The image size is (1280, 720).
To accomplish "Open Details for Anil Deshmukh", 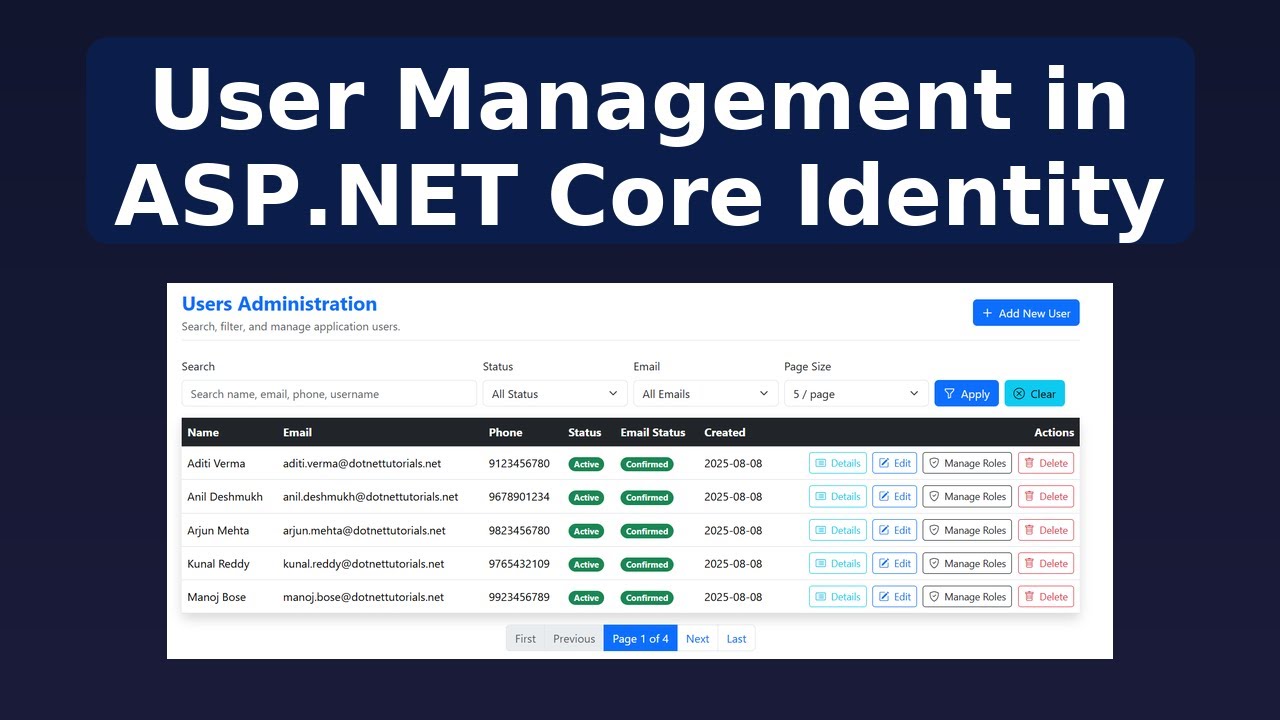I will [x=838, y=496].
